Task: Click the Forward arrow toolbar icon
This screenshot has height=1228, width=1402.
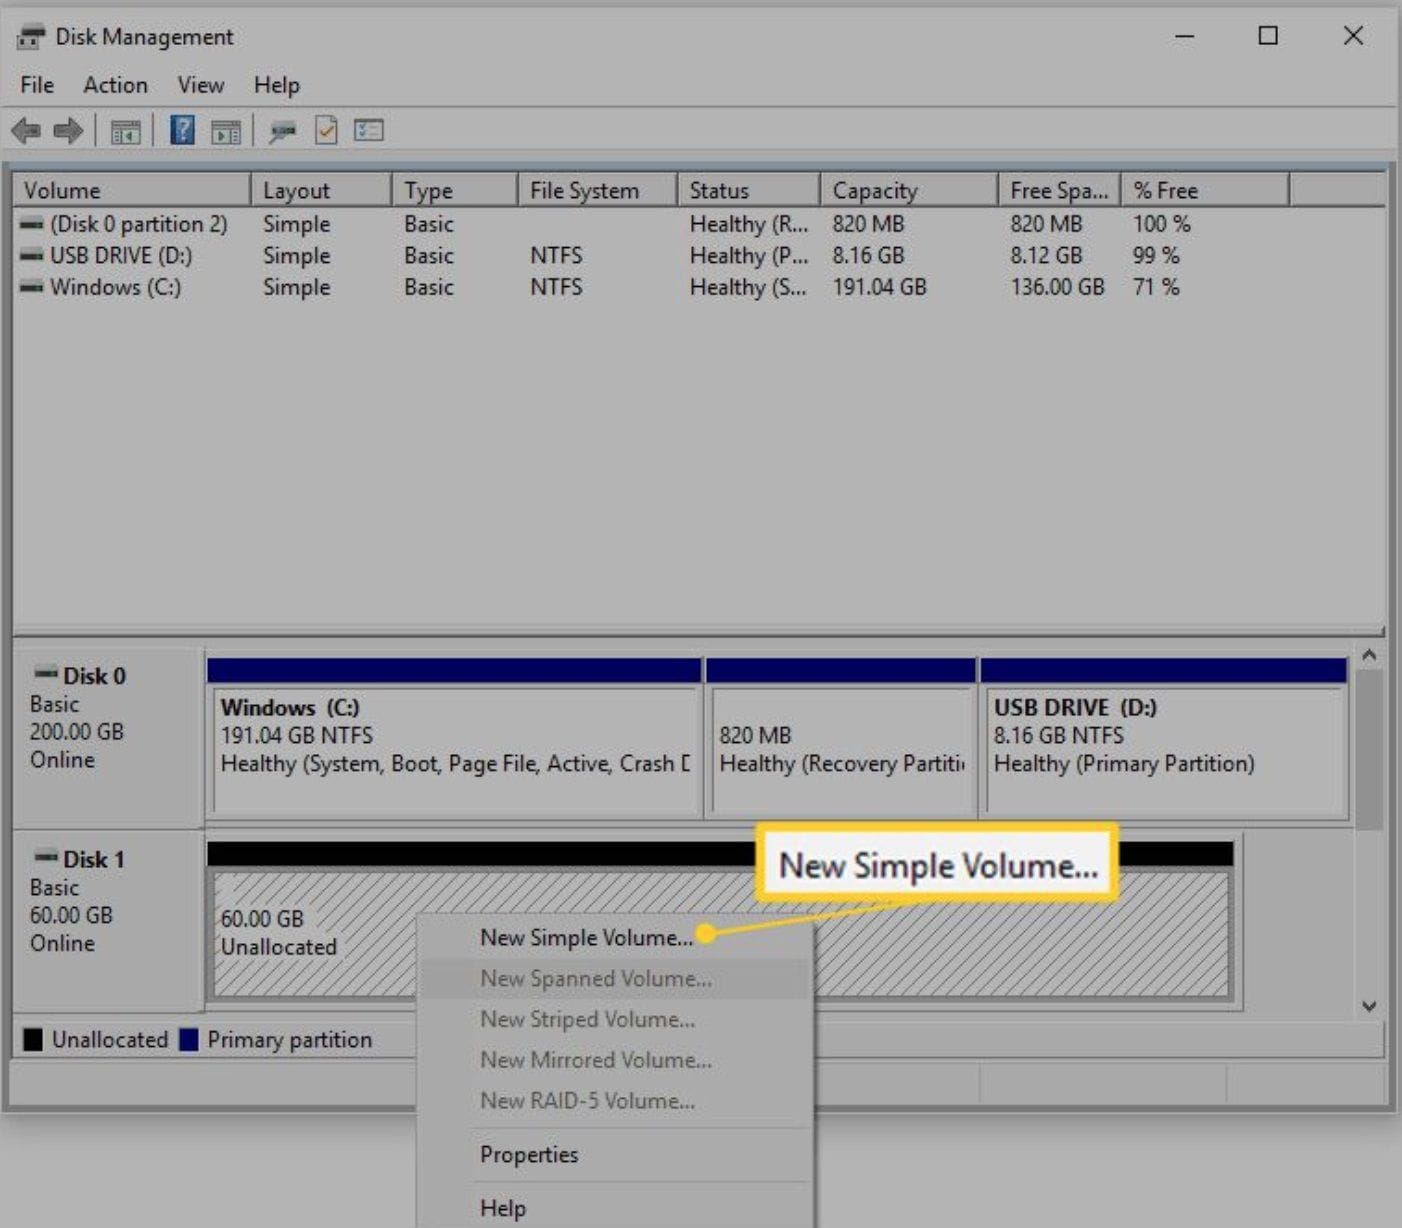Action: pos(68,131)
